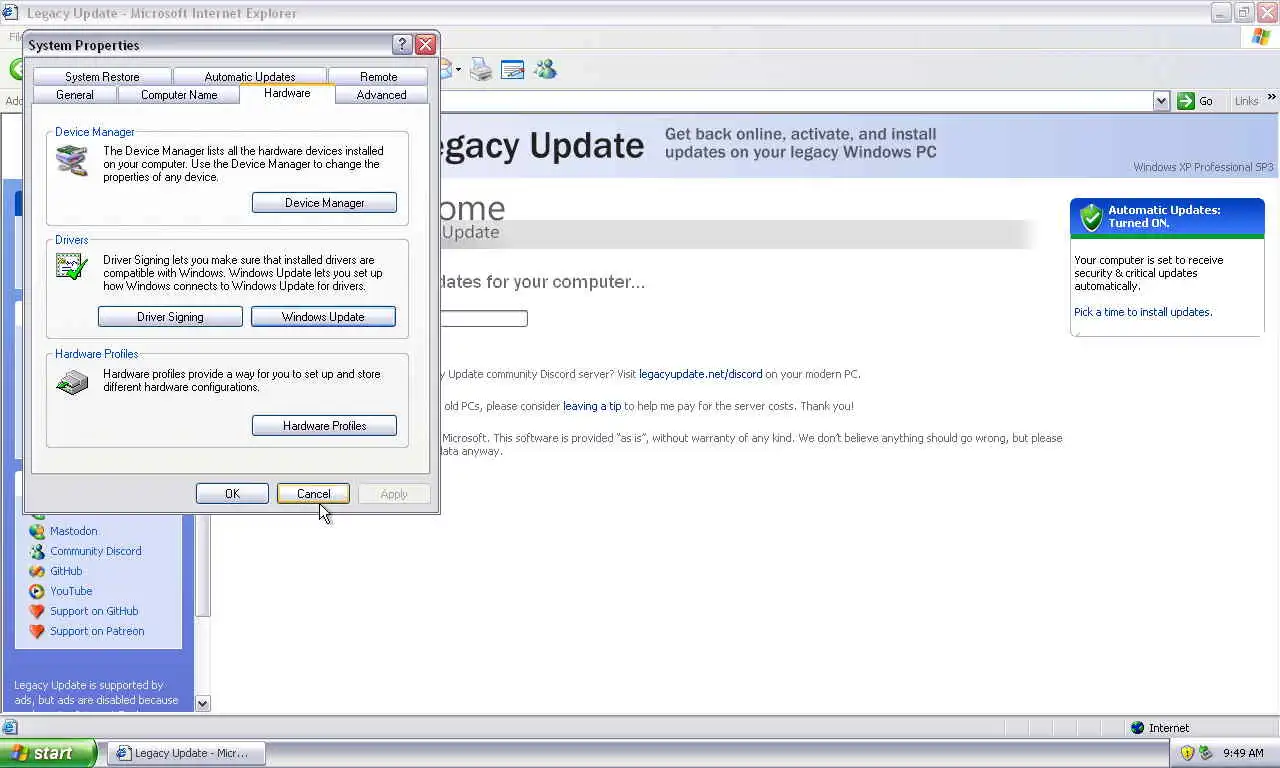The width and height of the screenshot is (1280, 768).
Task: Open the legacyupdate.net/discord link
Action: pos(700,374)
